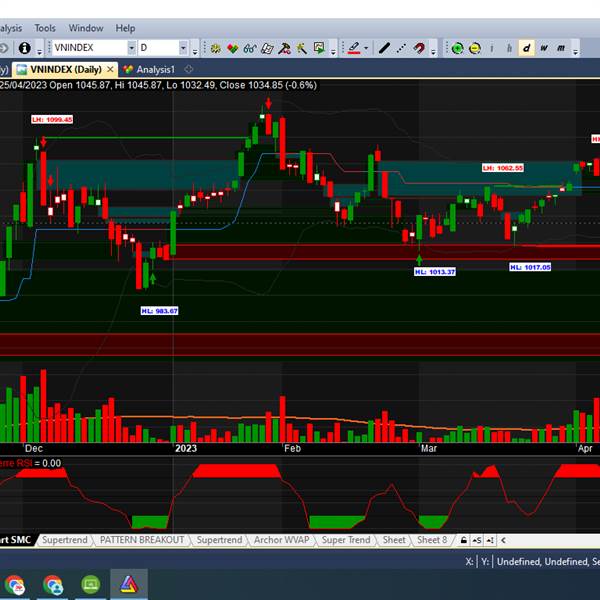Click inside the D interval combo field
This screenshot has width=600, height=600.
click(x=158, y=48)
